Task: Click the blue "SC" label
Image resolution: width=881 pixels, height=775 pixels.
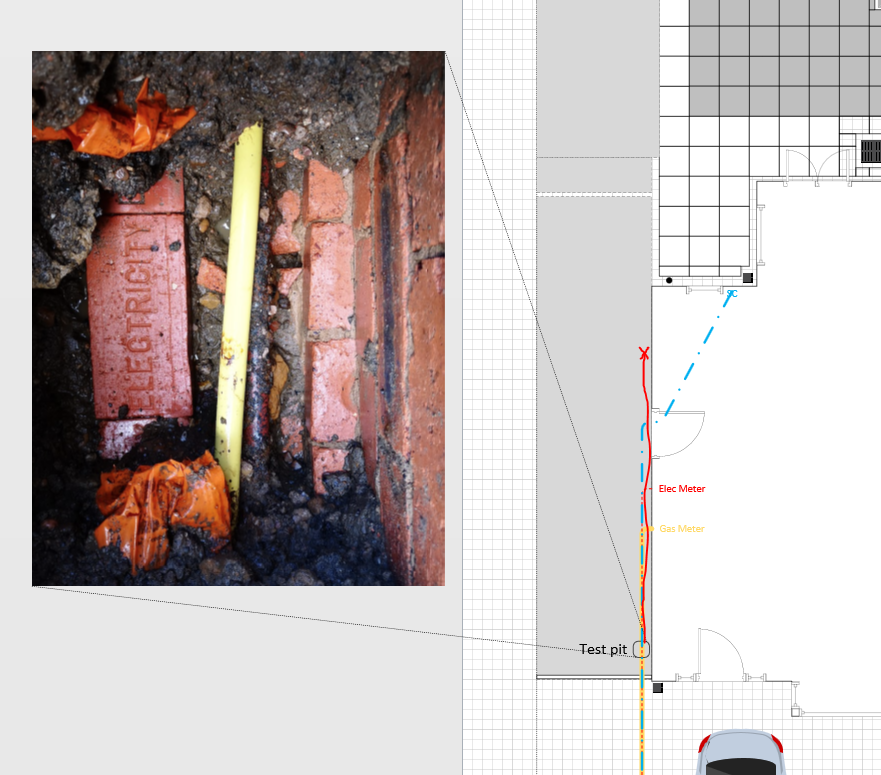Action: [732, 294]
